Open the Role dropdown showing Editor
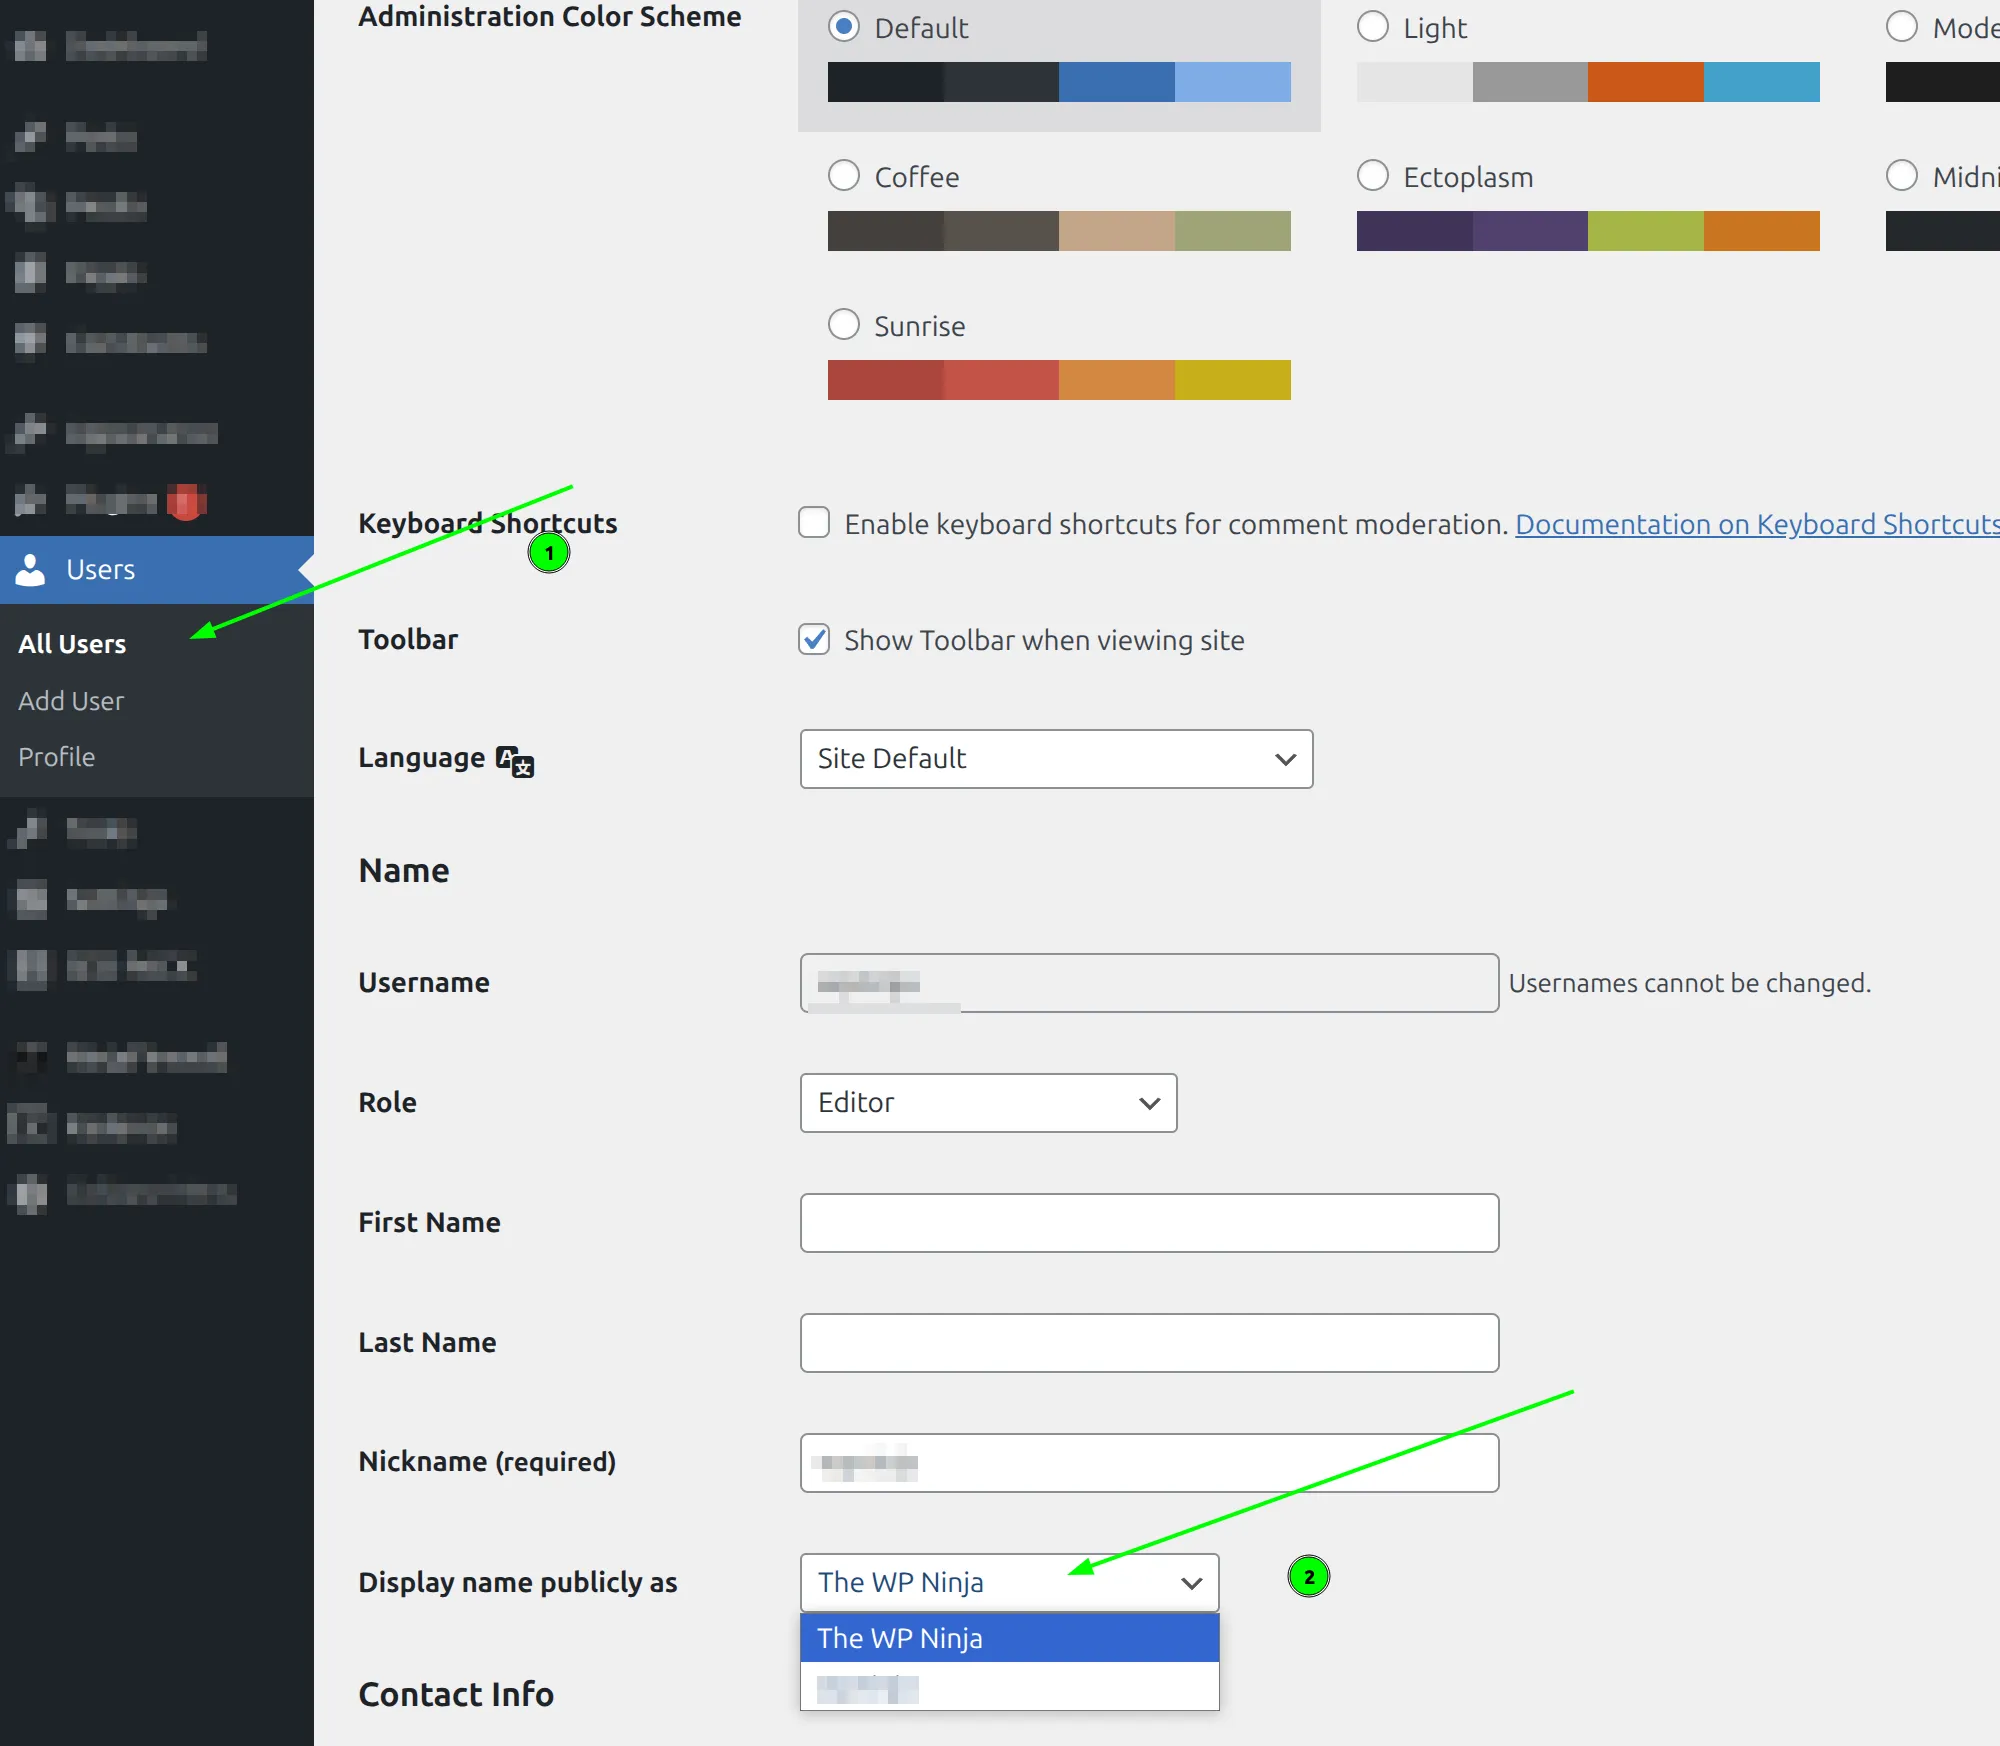Screen dimensions: 2000x1746 988,1103
